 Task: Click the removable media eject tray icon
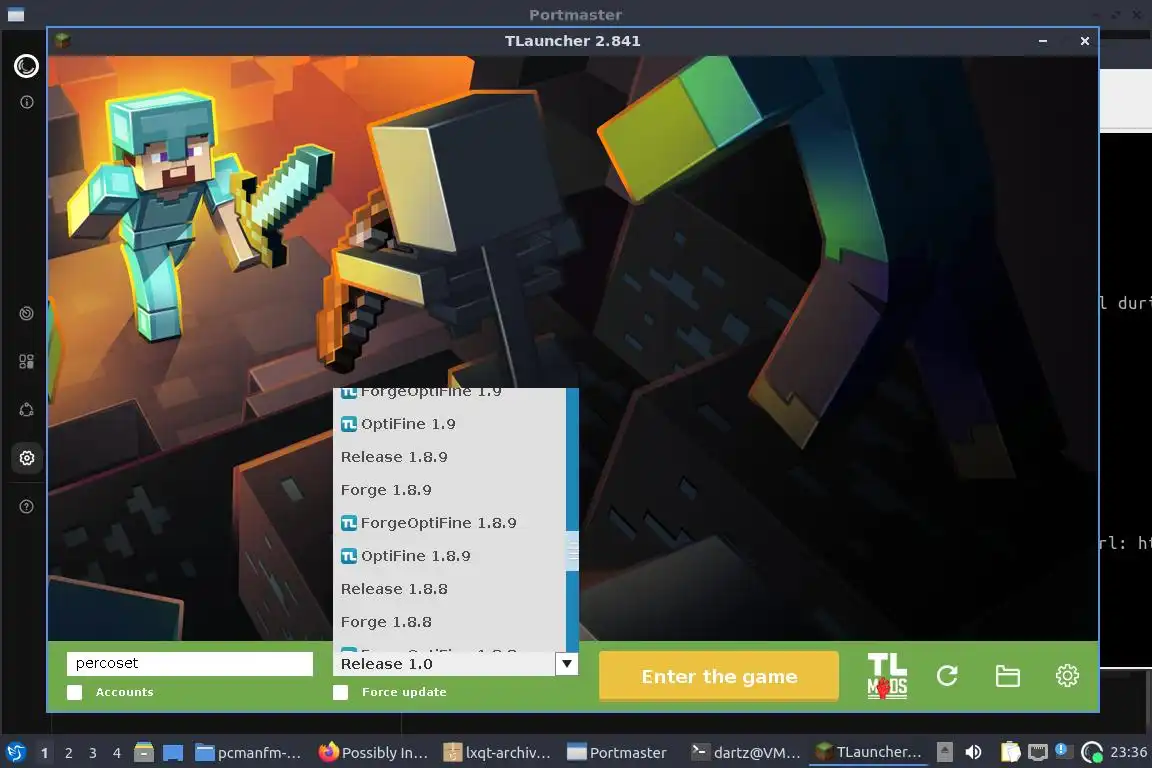tap(945, 752)
